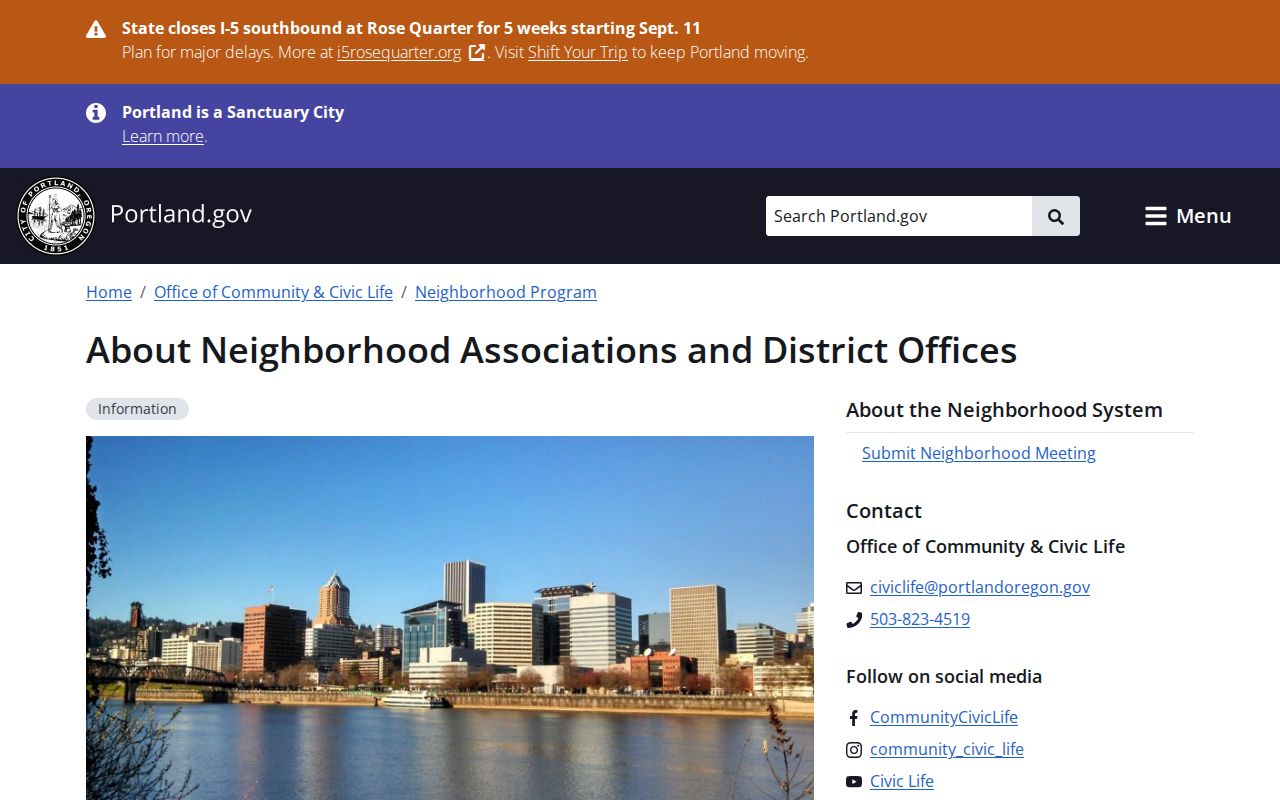Screen dimensions: 1280x800
Task: Open the i5rosequarter.org link
Action: coord(399,52)
